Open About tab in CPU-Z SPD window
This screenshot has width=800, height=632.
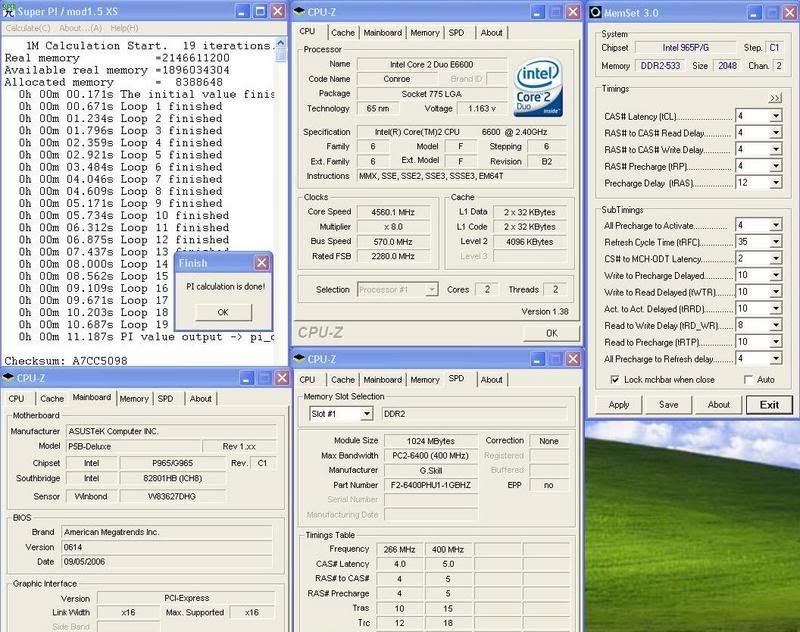491,380
